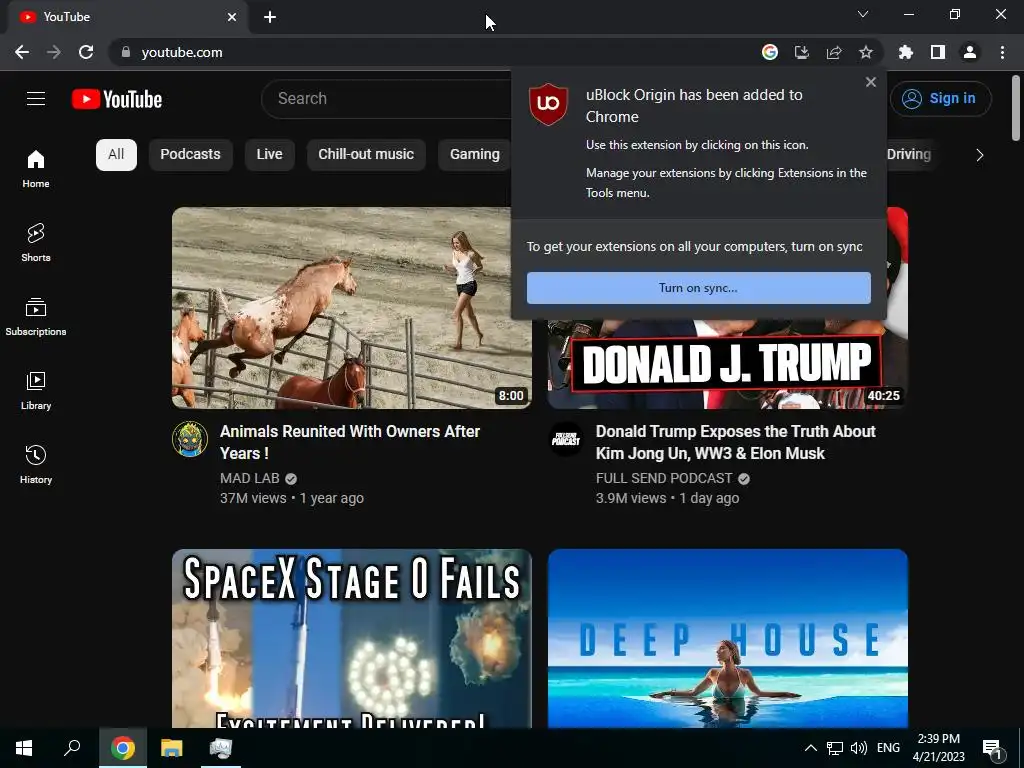
Task: Reload the YouTube page
Action: click(x=86, y=52)
